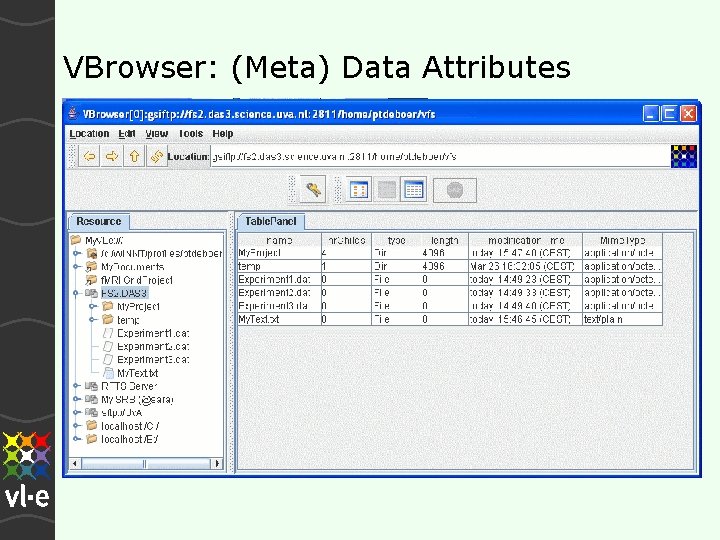720x540 pixels.
Task: Sort by the name column header
Action: point(279,240)
